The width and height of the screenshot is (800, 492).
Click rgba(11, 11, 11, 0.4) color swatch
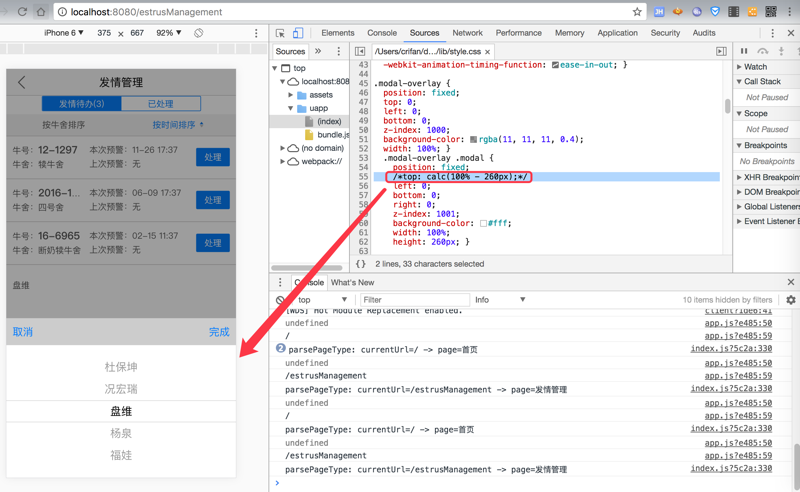pos(473,139)
